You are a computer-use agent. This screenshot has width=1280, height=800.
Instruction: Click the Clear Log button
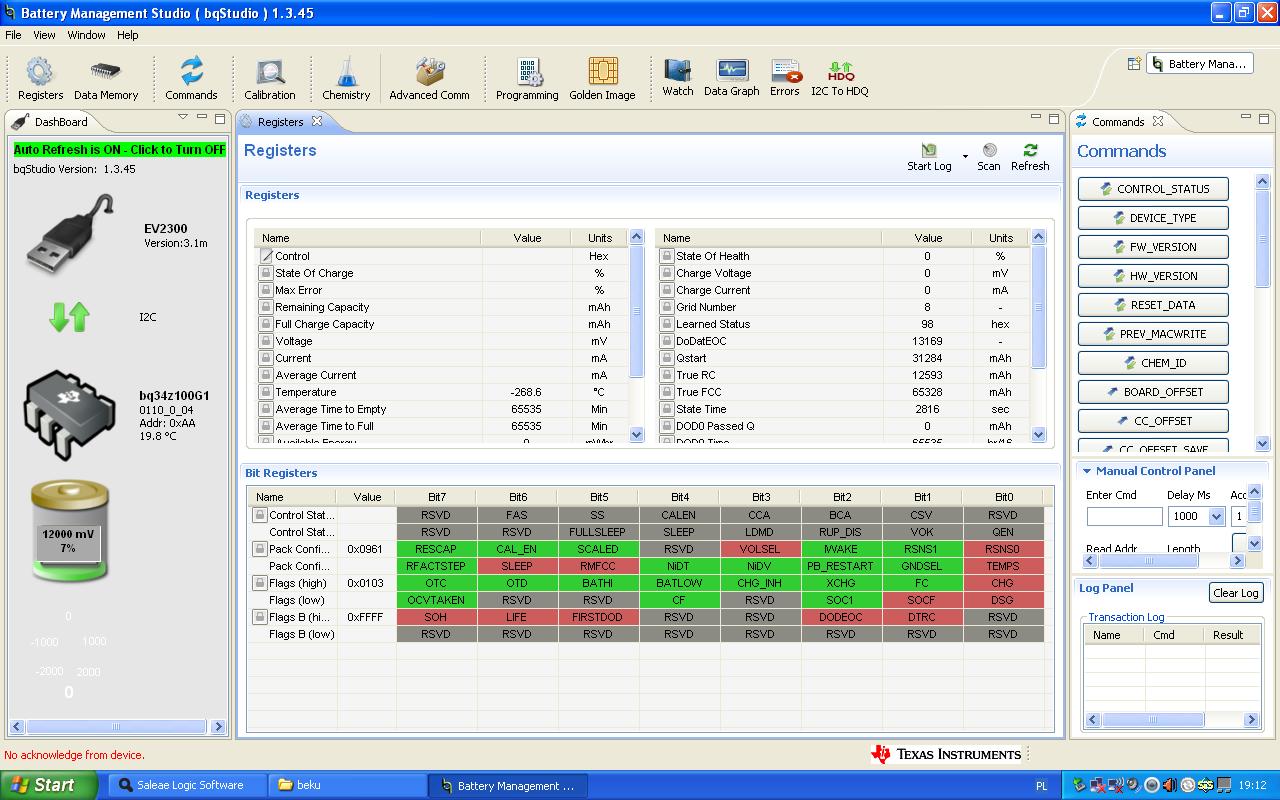[x=1236, y=593]
